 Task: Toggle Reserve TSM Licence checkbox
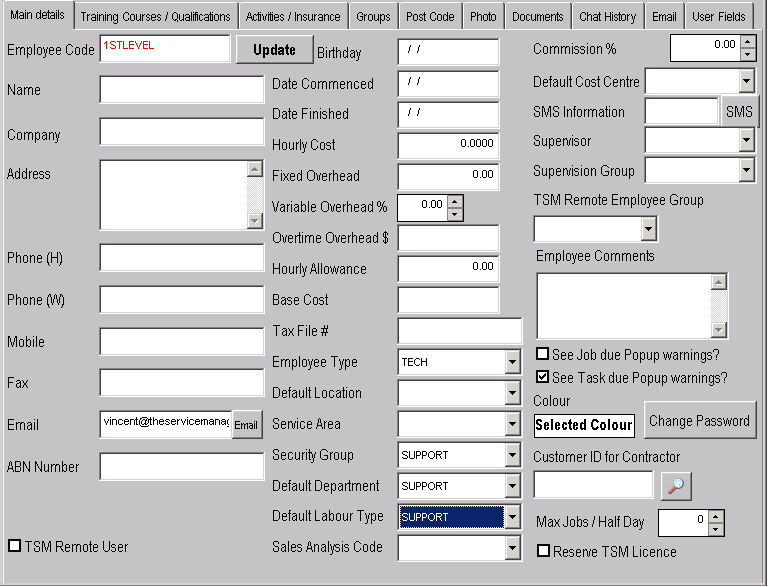[543, 551]
